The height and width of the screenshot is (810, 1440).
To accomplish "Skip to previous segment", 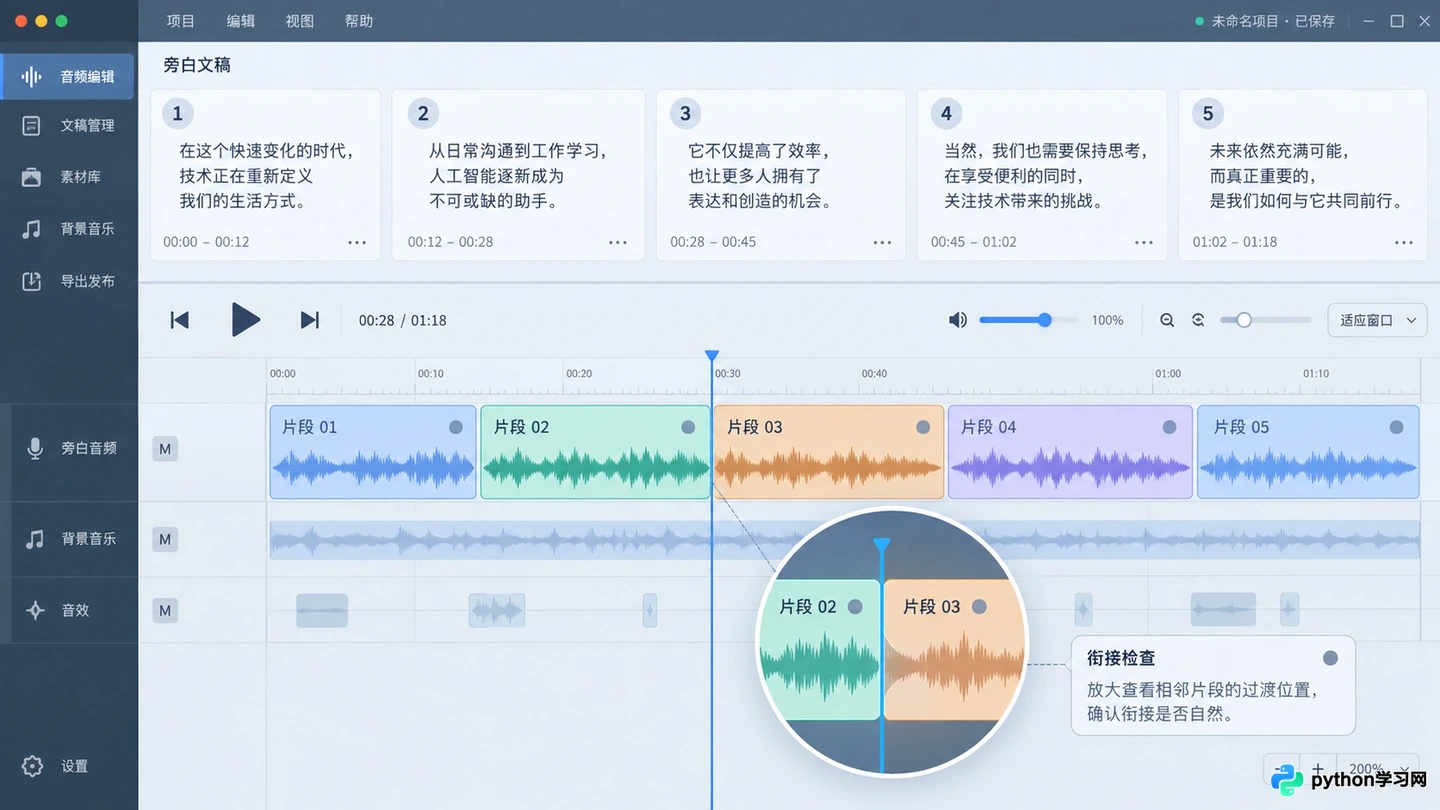I will 180,320.
